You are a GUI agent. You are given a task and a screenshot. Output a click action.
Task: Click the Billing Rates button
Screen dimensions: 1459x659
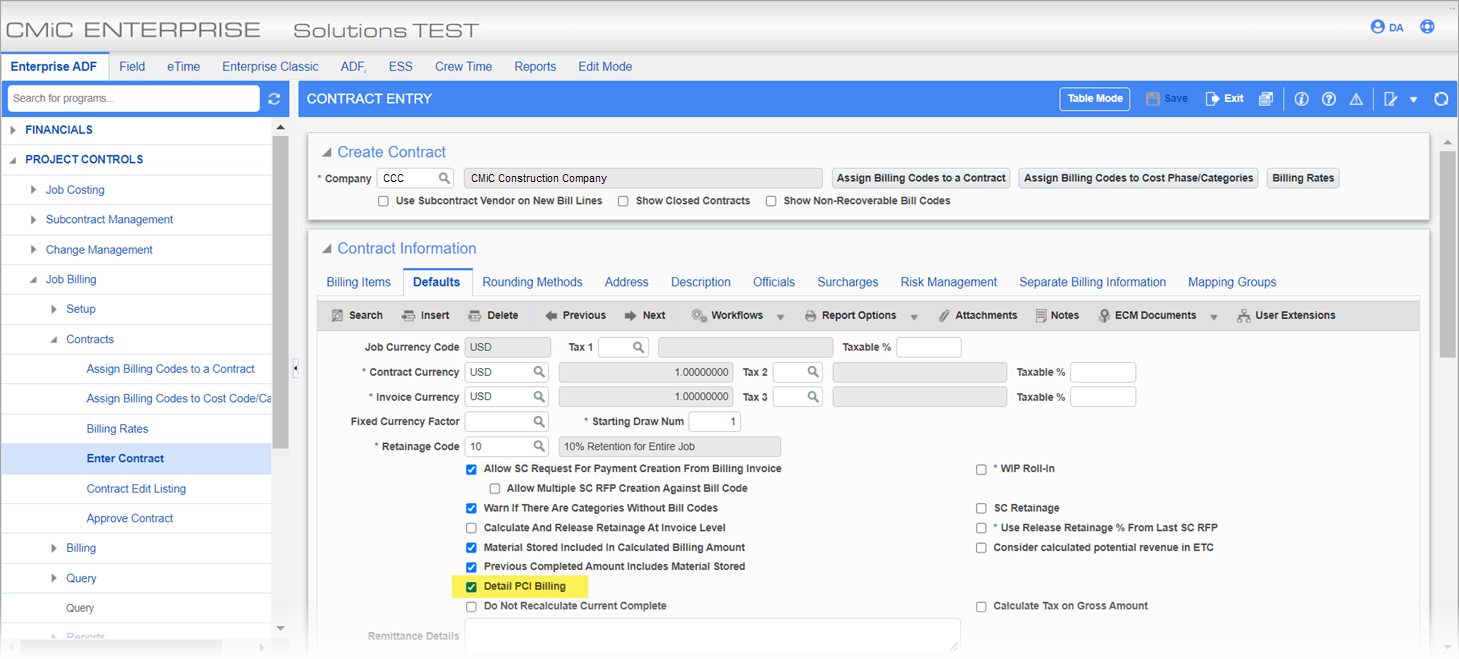click(1303, 178)
